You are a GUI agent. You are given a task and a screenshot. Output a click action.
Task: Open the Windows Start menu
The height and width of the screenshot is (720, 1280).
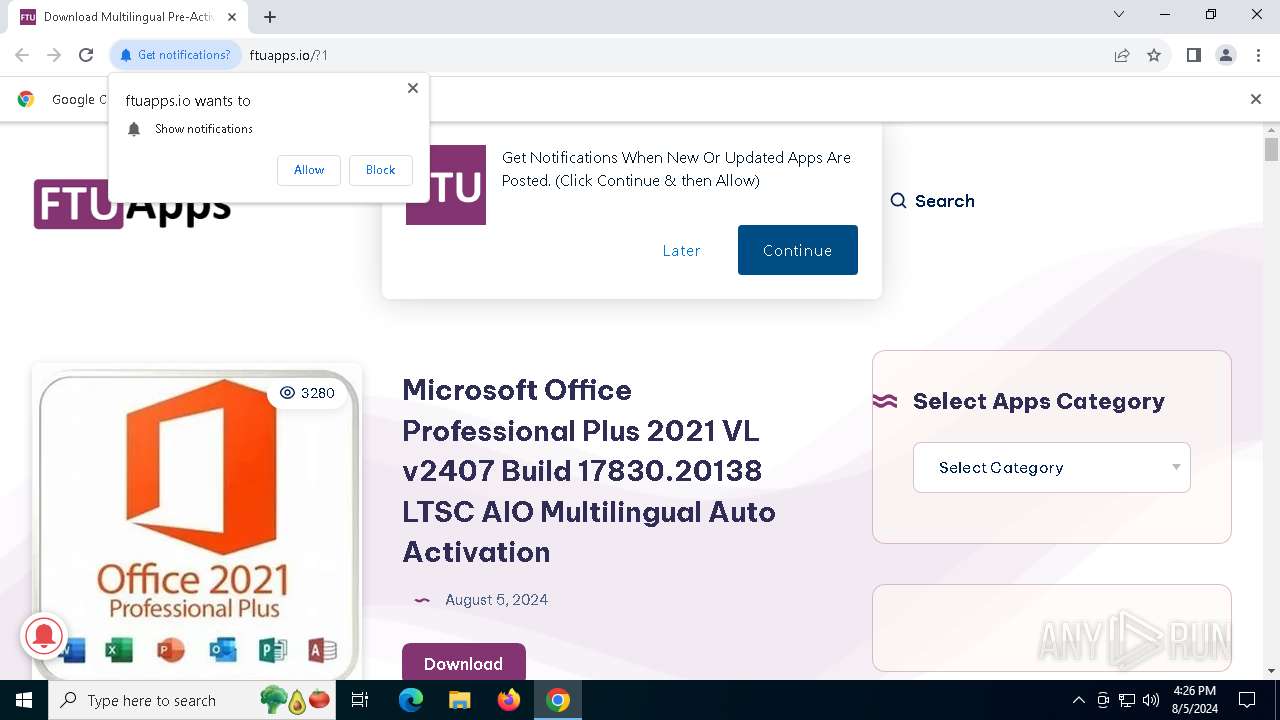click(24, 700)
